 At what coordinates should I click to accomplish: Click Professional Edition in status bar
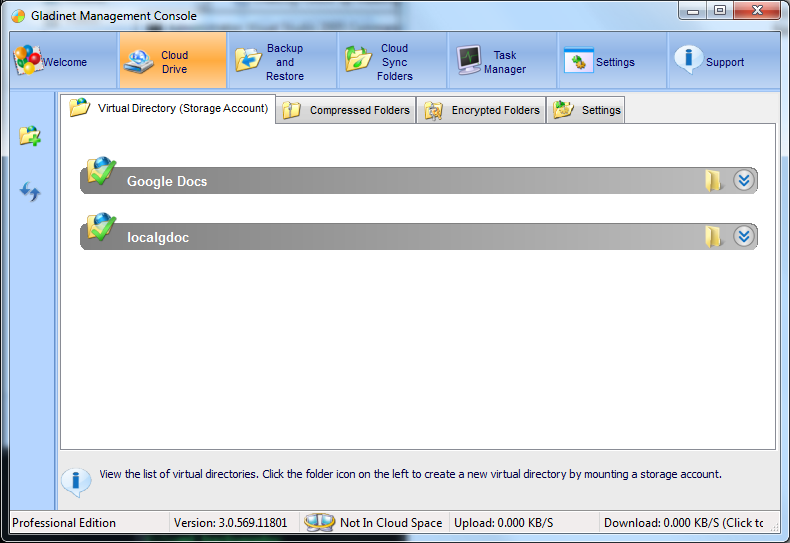point(64,523)
